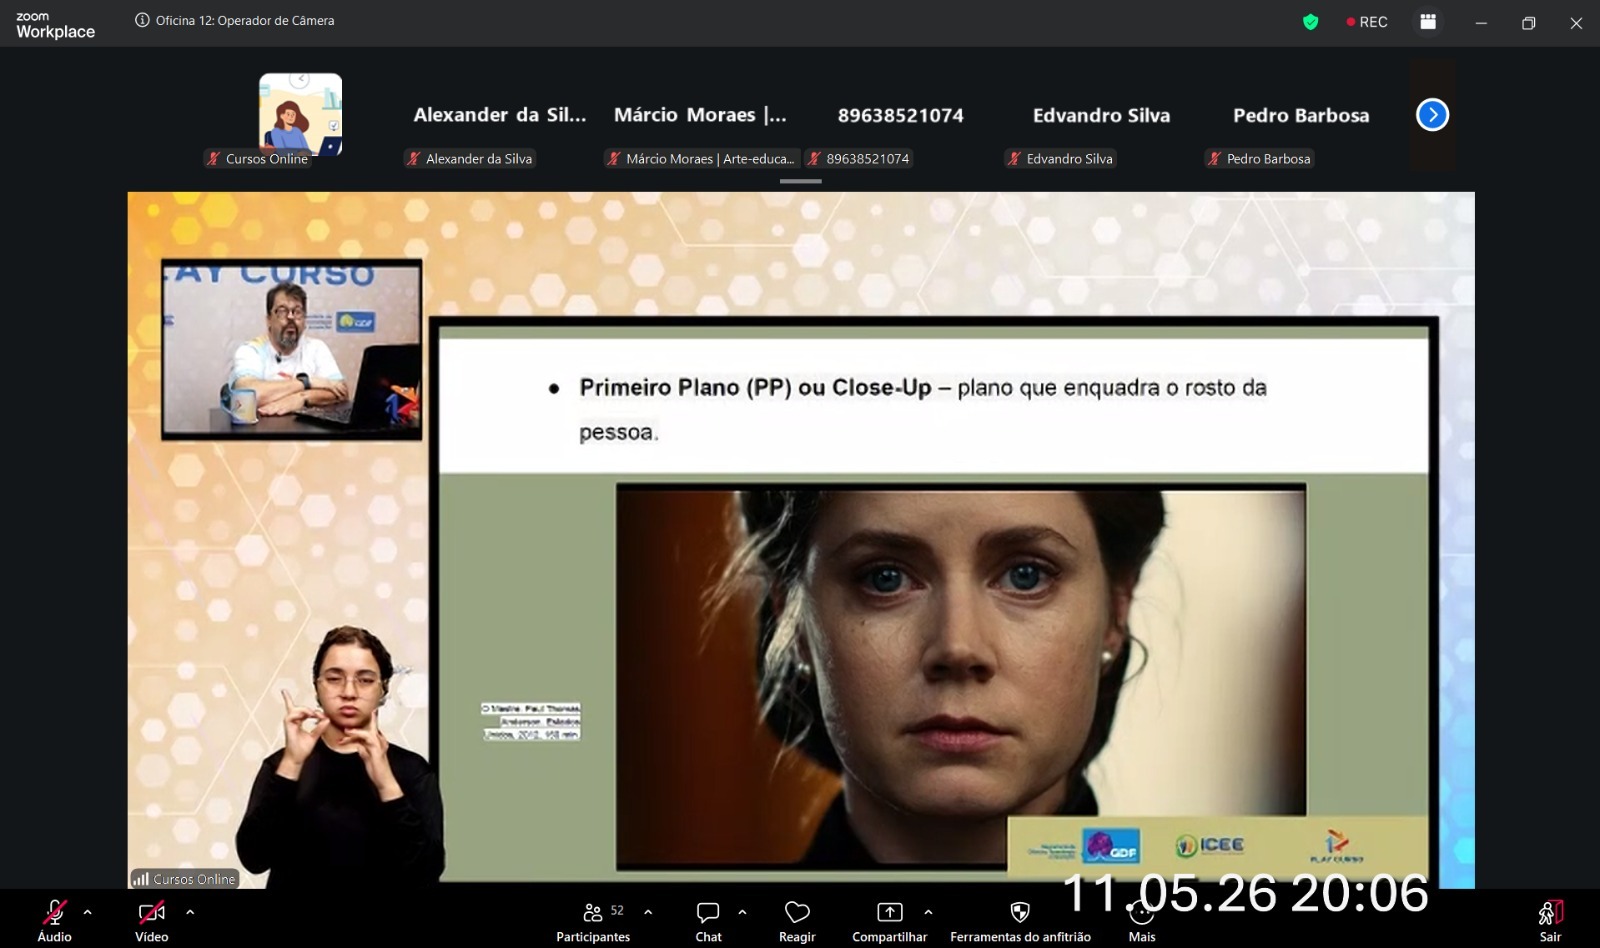This screenshot has height=948, width=1600.
Task: Start screen sharing with Compartilhar
Action: [889, 919]
